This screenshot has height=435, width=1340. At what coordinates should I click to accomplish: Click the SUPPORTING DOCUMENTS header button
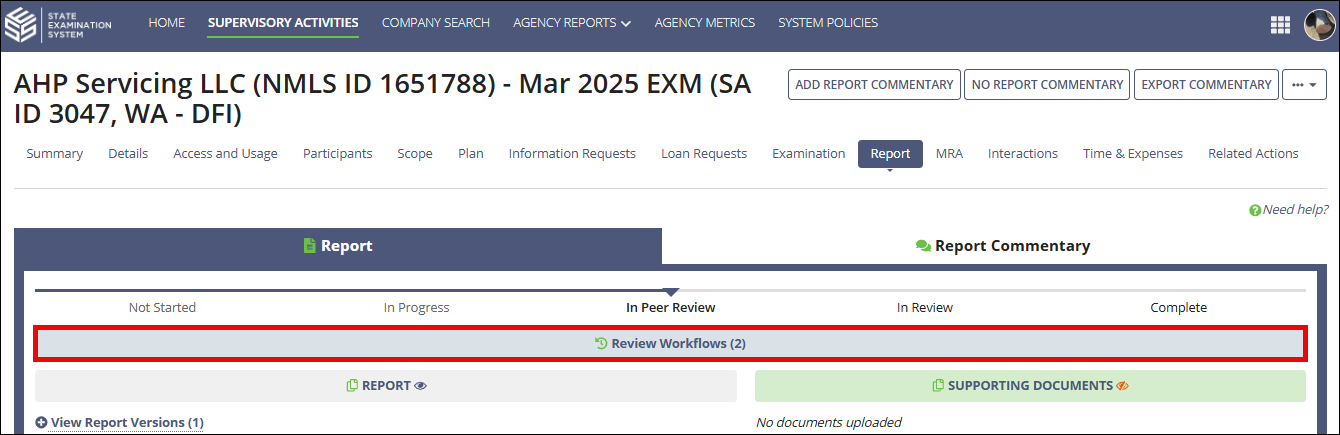tap(1030, 385)
